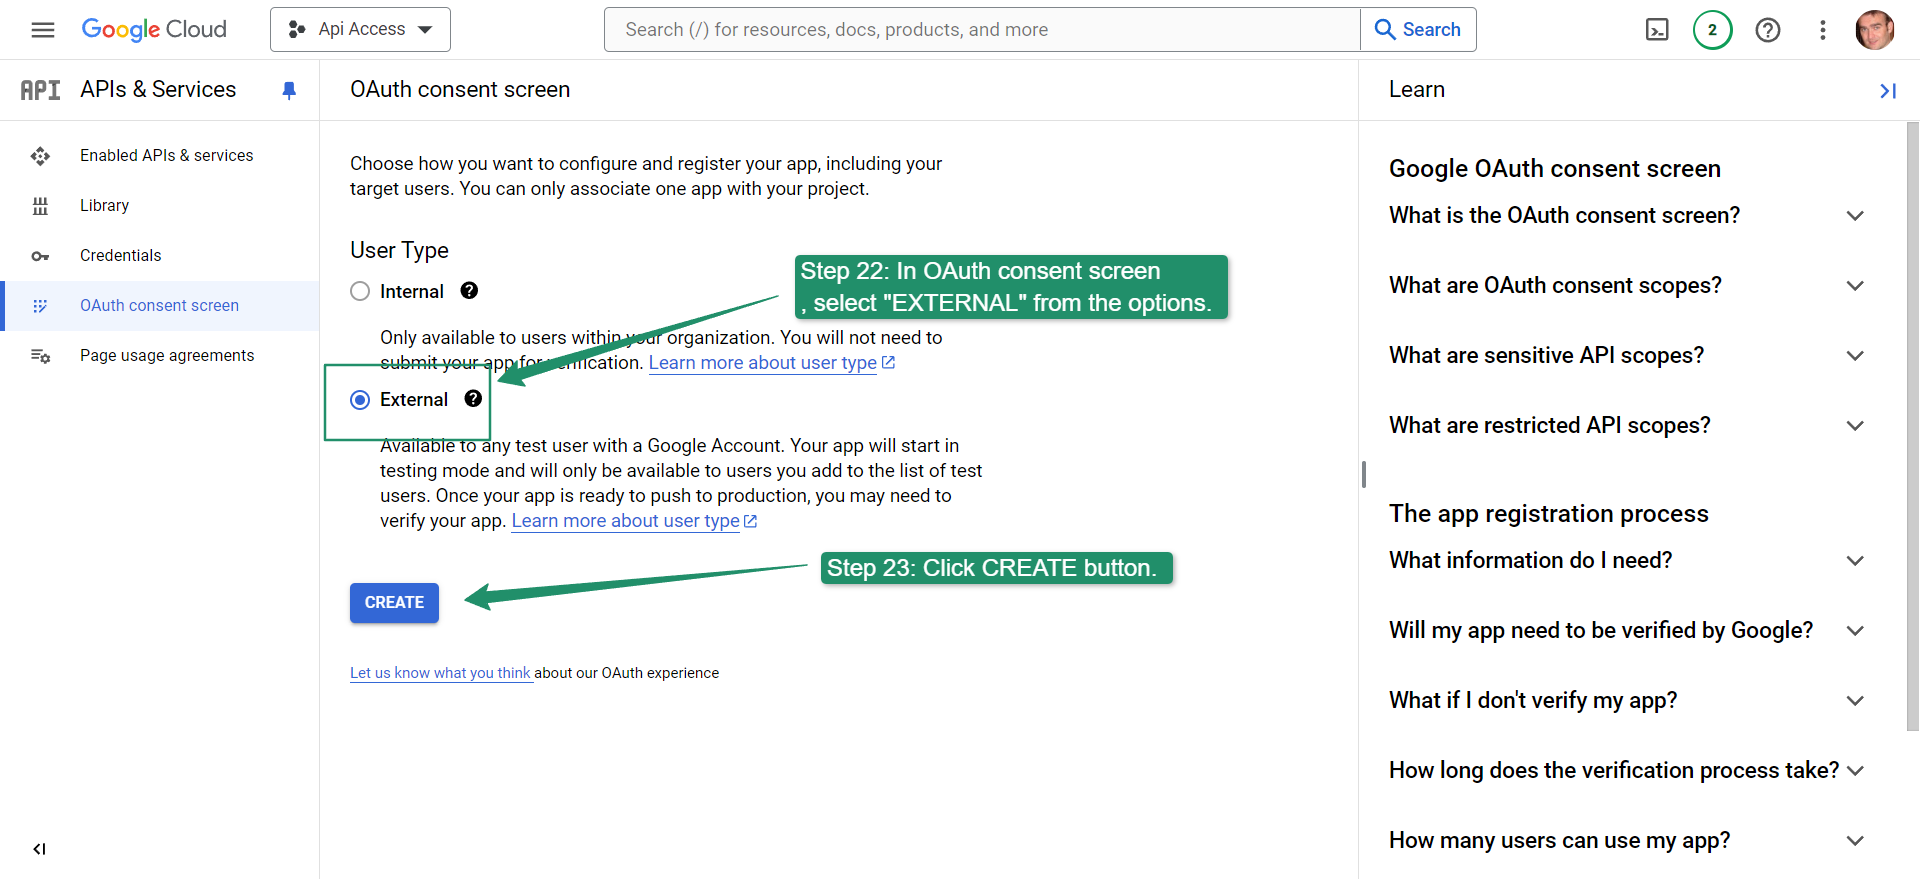Screen dimensions: 1920x879
Task: Click the Google Cloud logo
Action: tap(154, 30)
